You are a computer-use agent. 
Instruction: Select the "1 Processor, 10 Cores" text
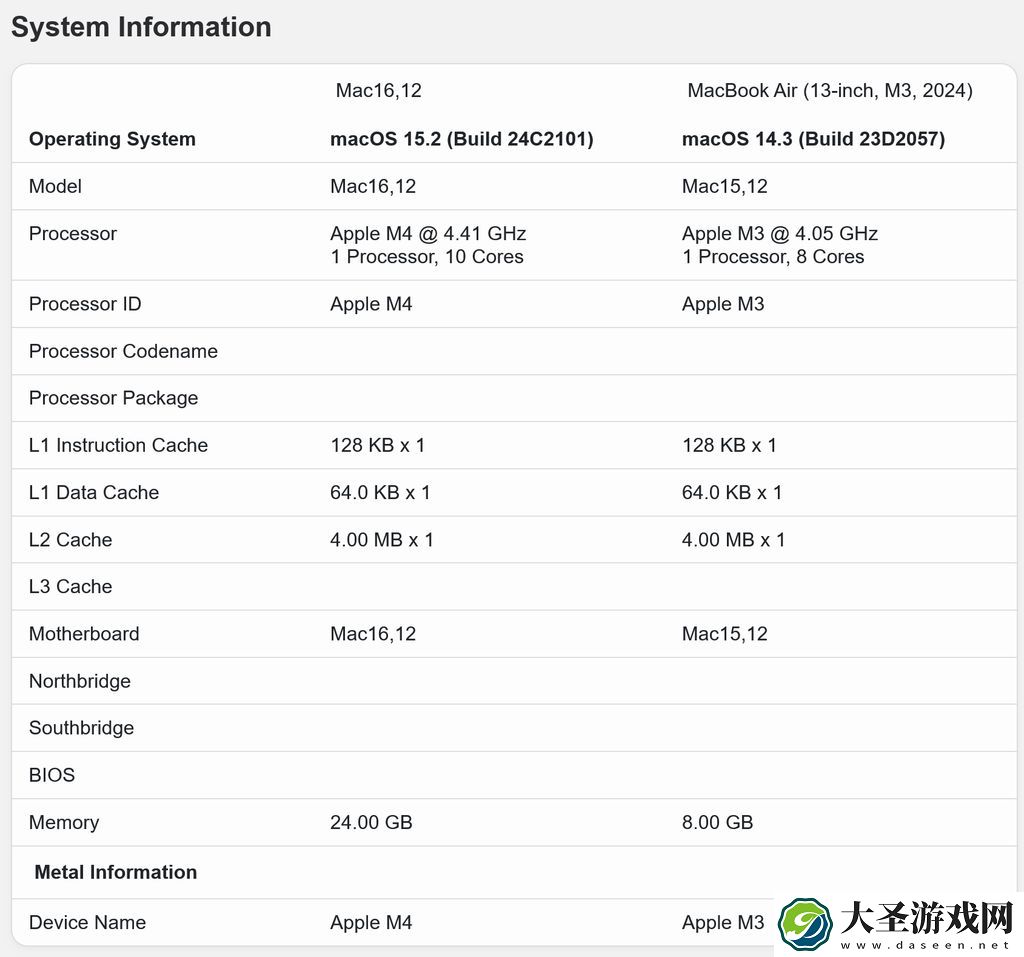(x=426, y=257)
